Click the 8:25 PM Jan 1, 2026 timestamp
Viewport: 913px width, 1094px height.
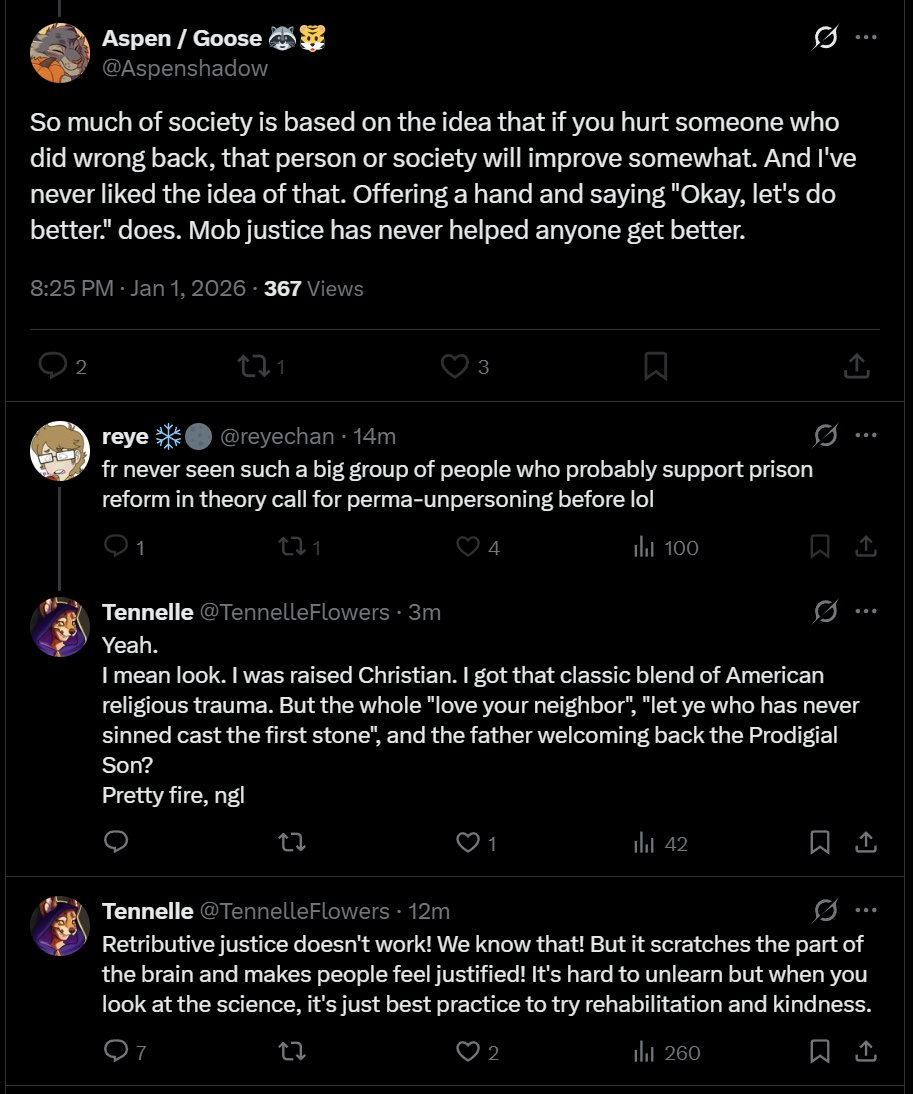(x=138, y=289)
